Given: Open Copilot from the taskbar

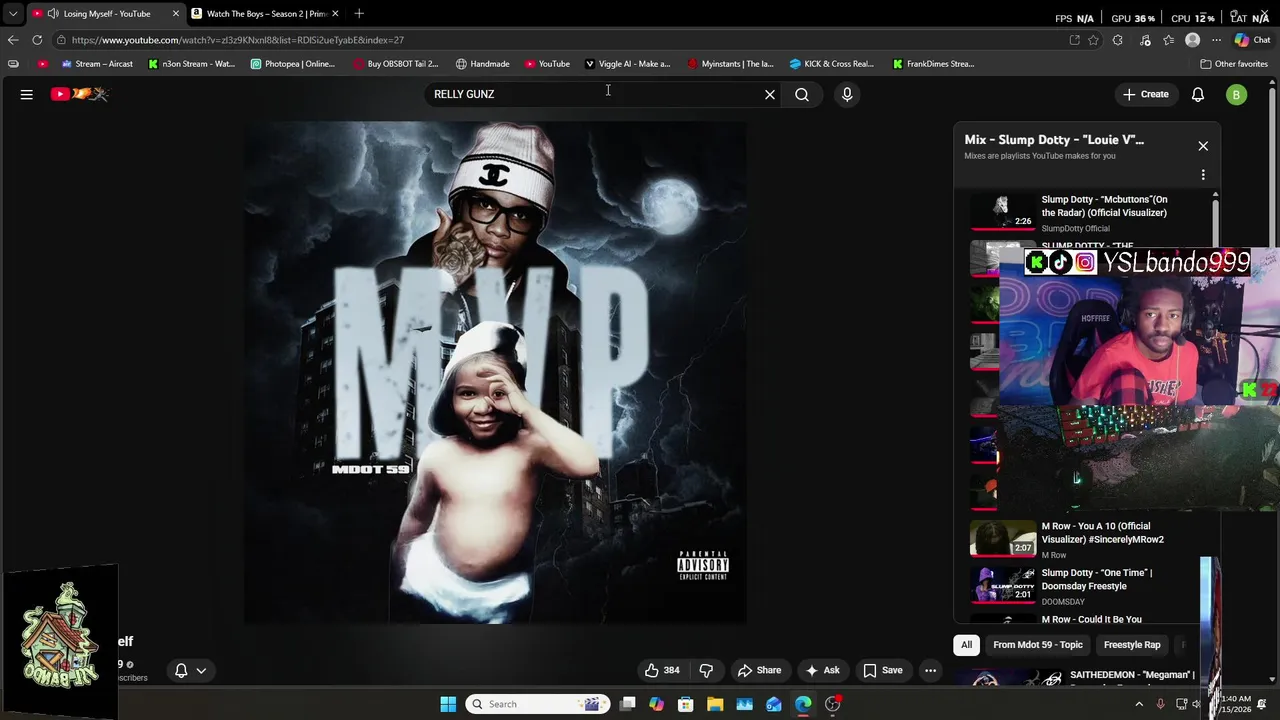Looking at the screenshot, I should pyautogui.click(x=656, y=704).
